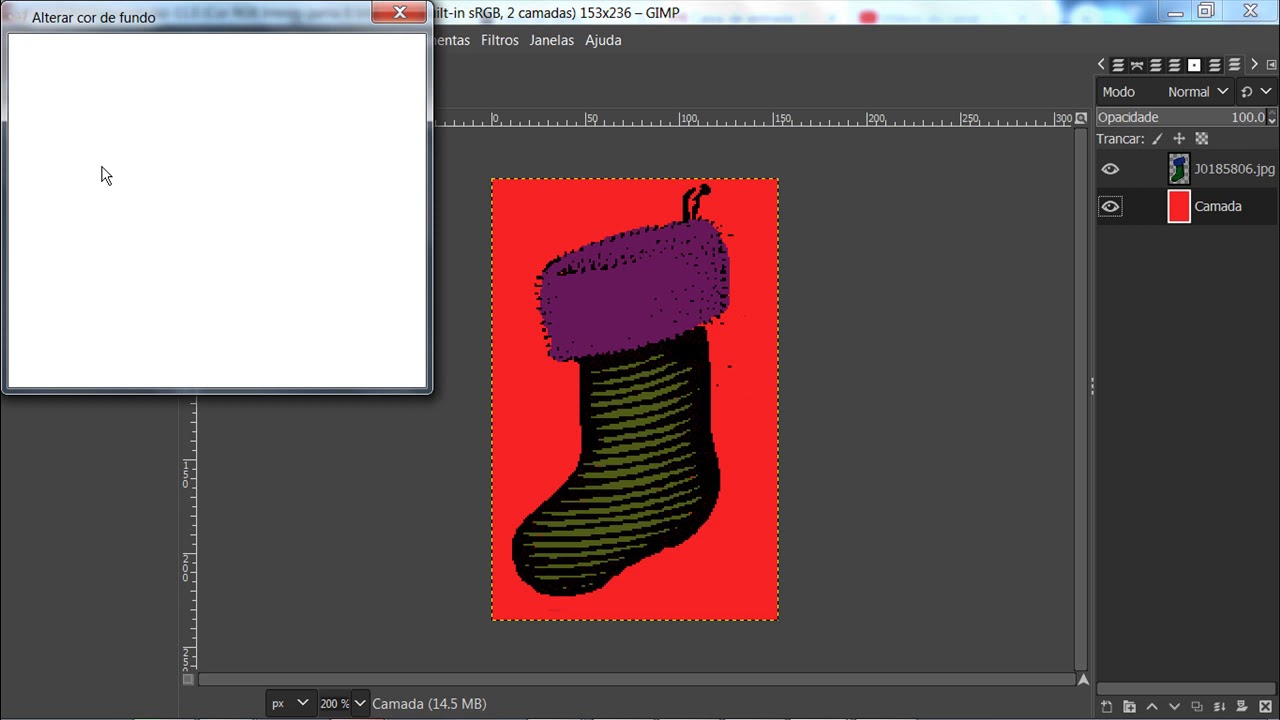Minimize the GIMP window
Viewport: 1280px width, 720px height.
coord(1175,12)
